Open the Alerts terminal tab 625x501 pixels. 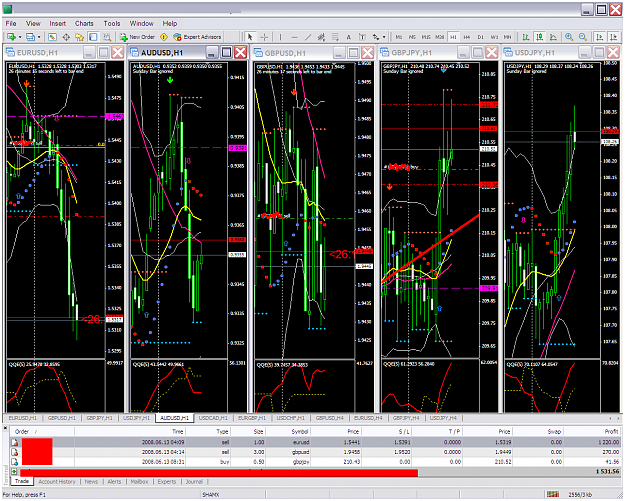pos(114,481)
